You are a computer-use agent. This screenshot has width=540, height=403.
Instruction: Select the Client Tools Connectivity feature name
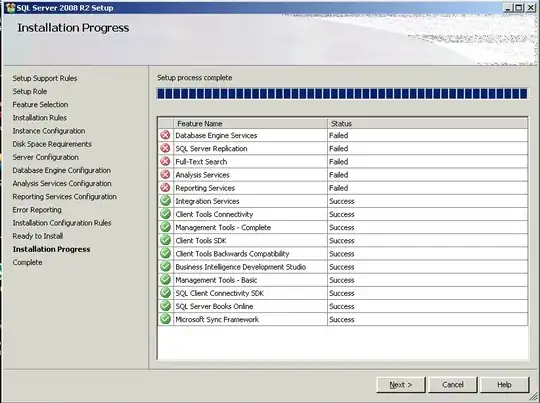214,214
